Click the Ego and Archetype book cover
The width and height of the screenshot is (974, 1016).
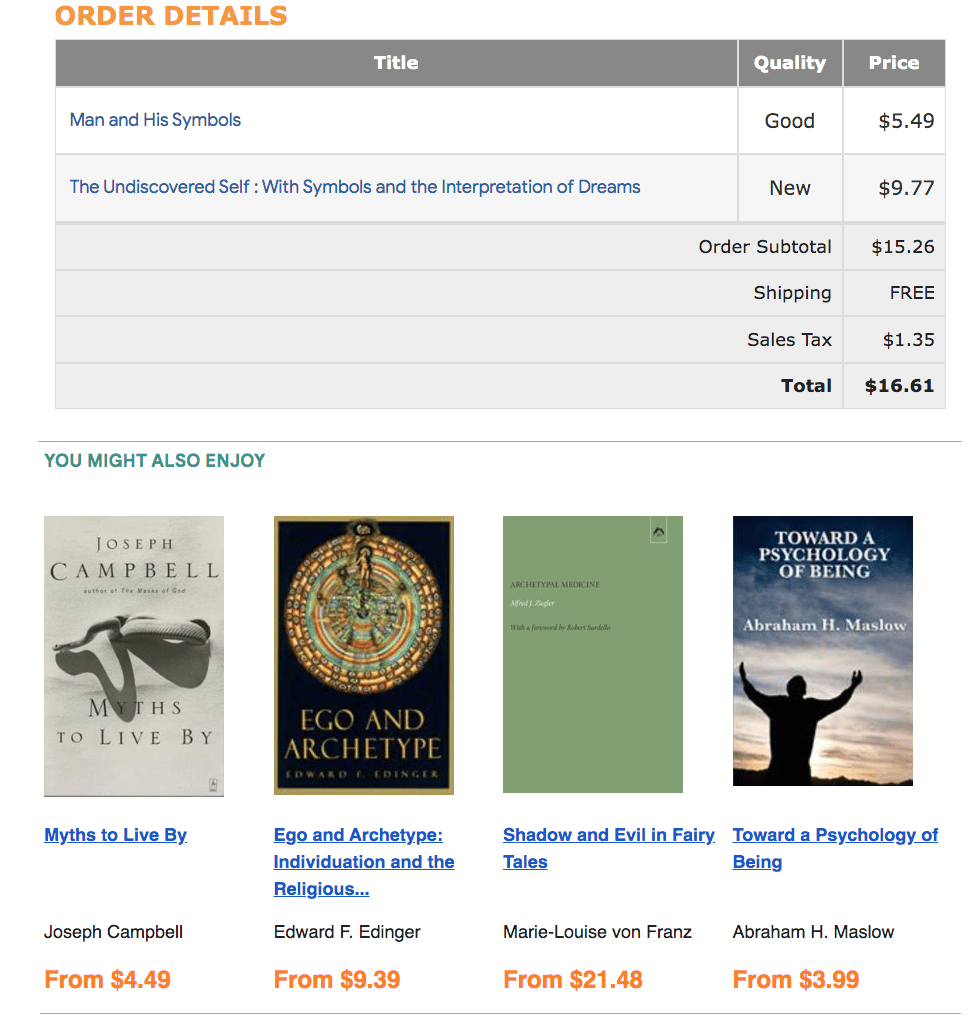click(x=364, y=656)
